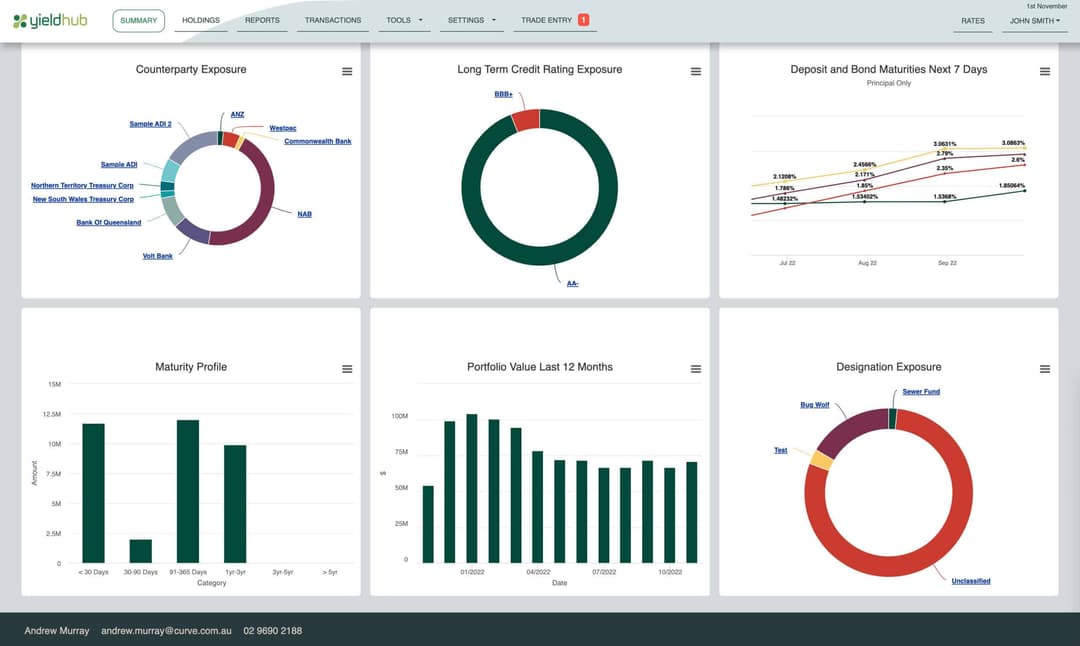Click the 91-365 Days maturity bar
The image size is (1080, 646).
click(x=188, y=490)
